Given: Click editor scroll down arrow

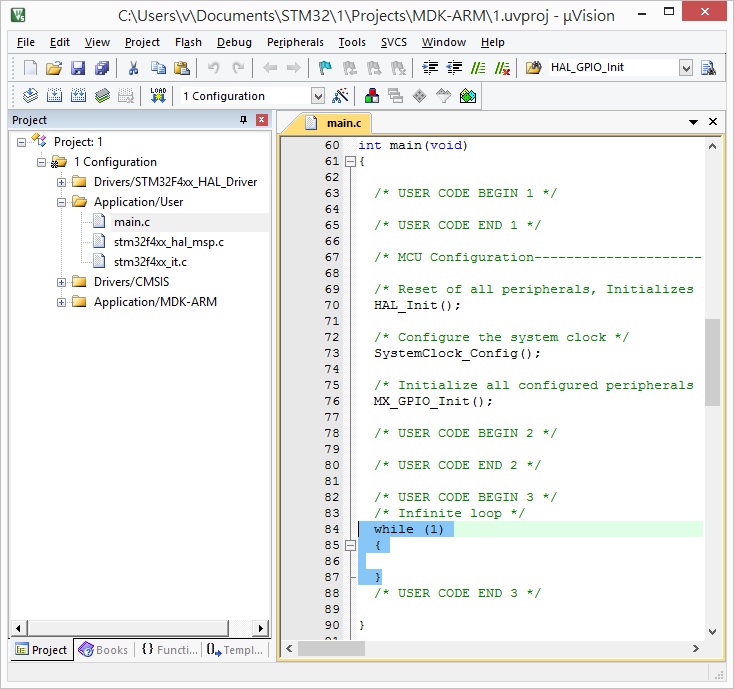Looking at the screenshot, I should tap(712, 632).
